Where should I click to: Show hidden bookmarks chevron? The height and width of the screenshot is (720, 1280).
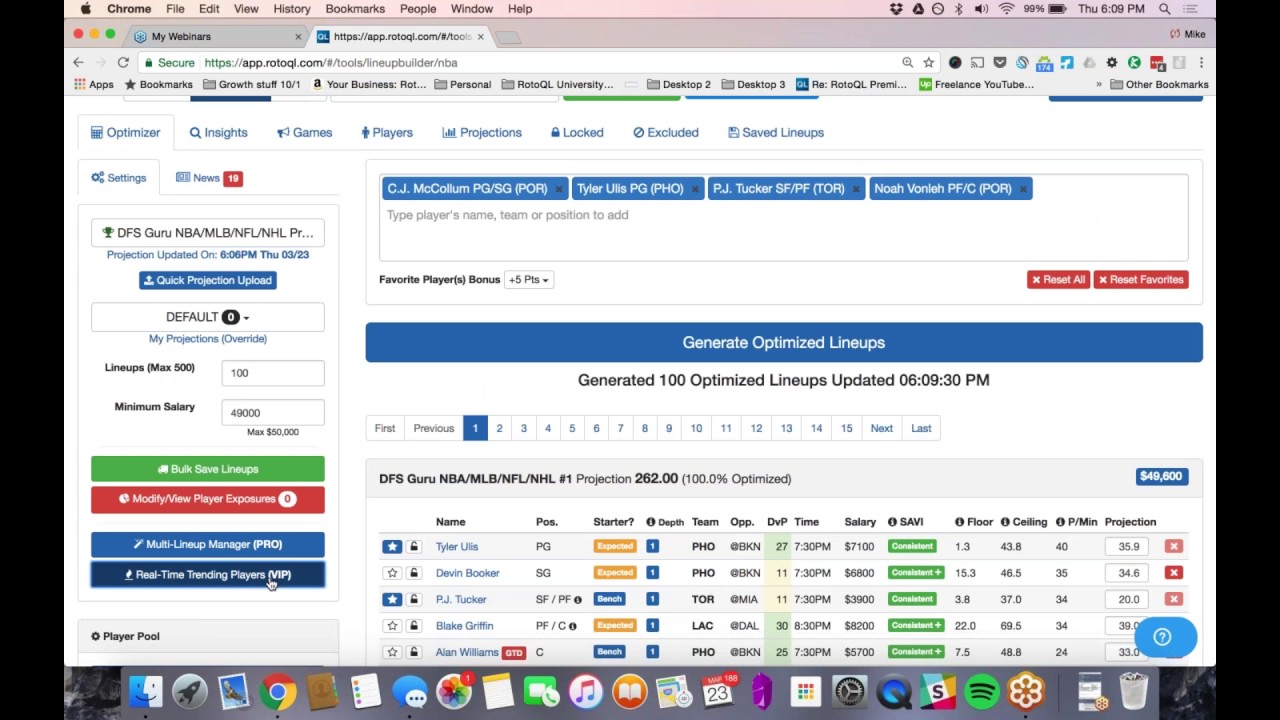(1098, 85)
